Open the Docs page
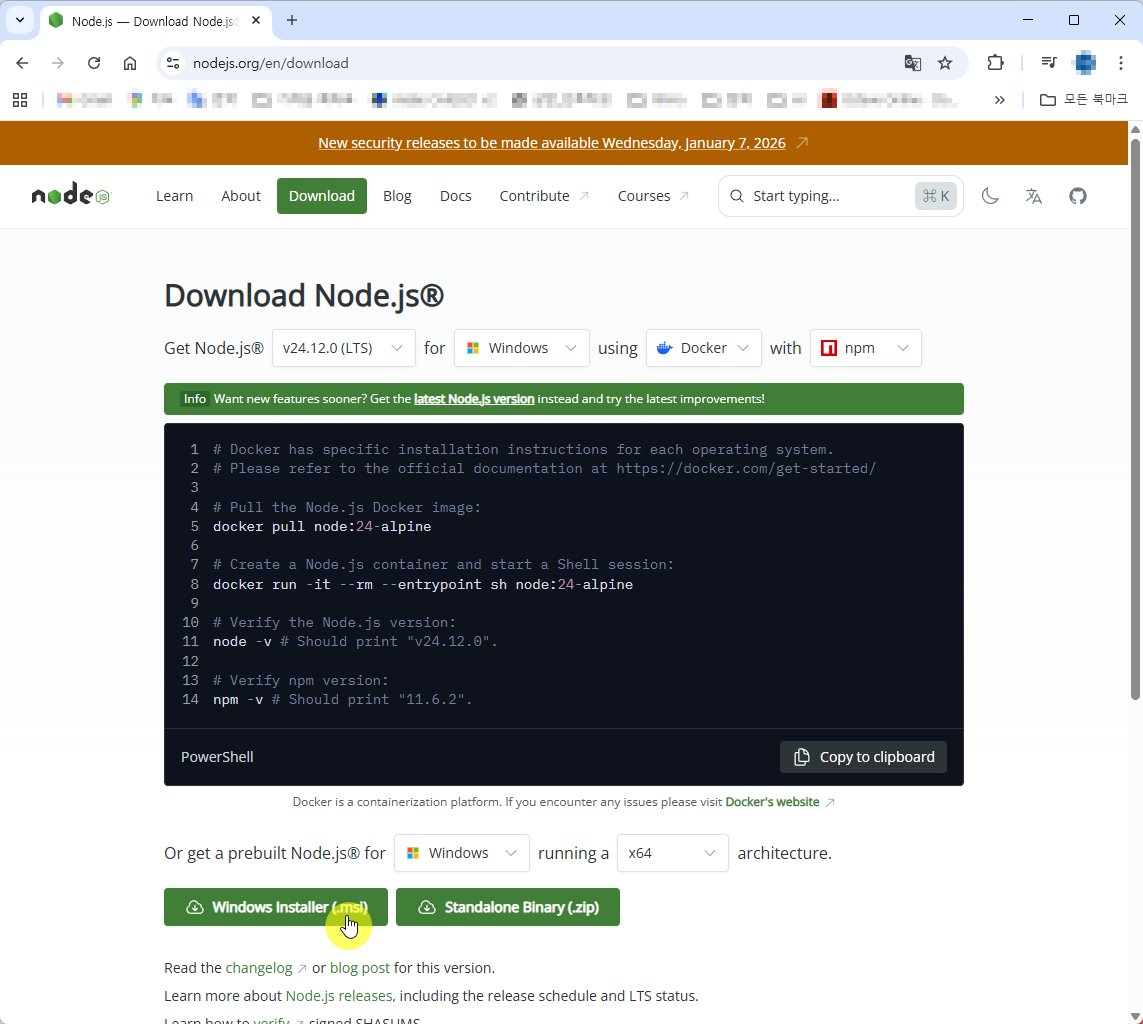Image resolution: width=1143 pixels, height=1024 pixels. point(456,196)
